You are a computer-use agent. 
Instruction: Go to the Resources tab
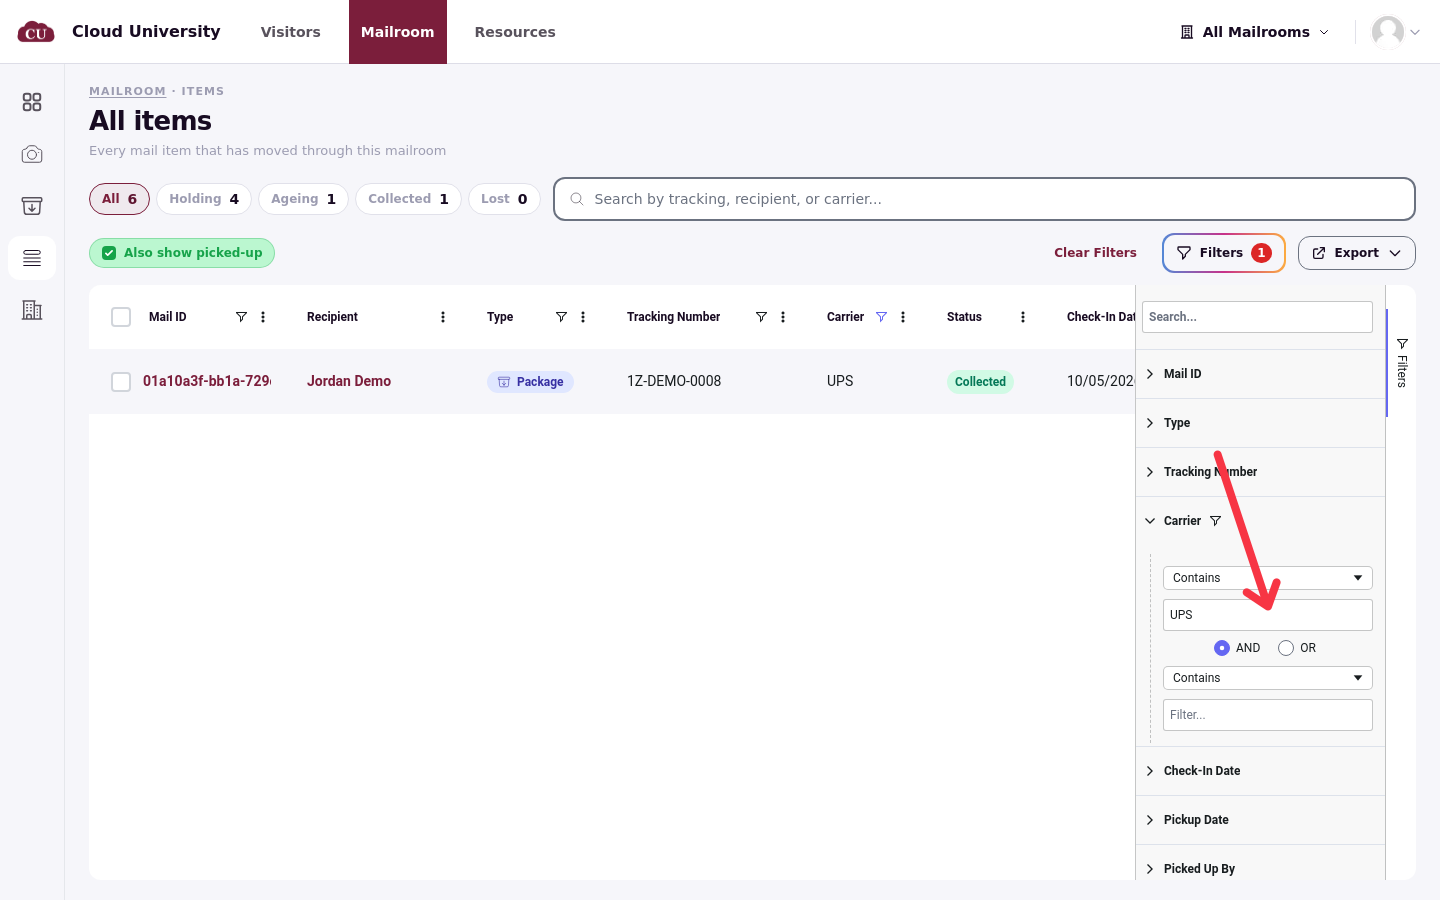pyautogui.click(x=515, y=32)
